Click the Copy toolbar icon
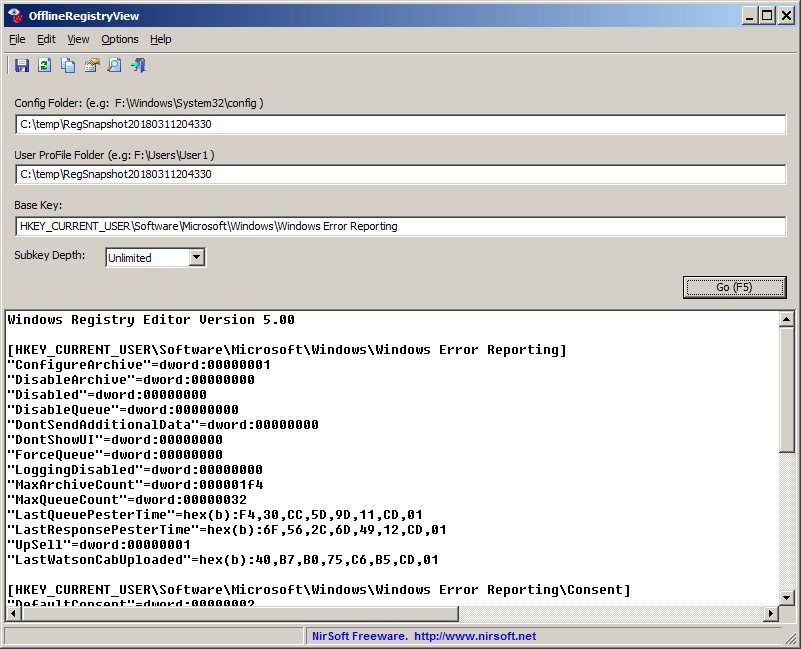The width and height of the screenshot is (801, 649). click(68, 65)
